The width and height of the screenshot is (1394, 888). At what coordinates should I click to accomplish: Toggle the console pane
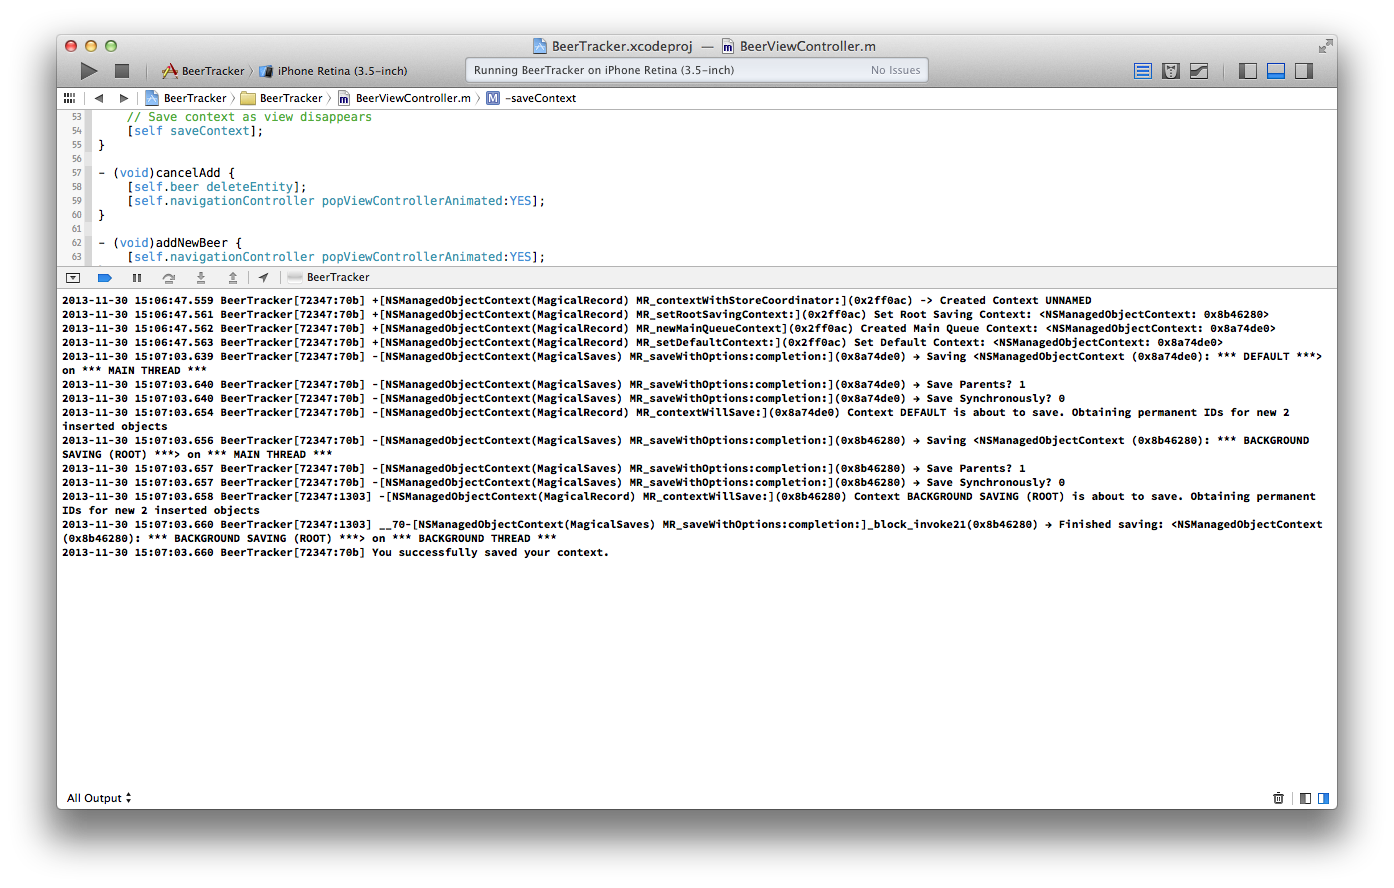pos(1324,798)
